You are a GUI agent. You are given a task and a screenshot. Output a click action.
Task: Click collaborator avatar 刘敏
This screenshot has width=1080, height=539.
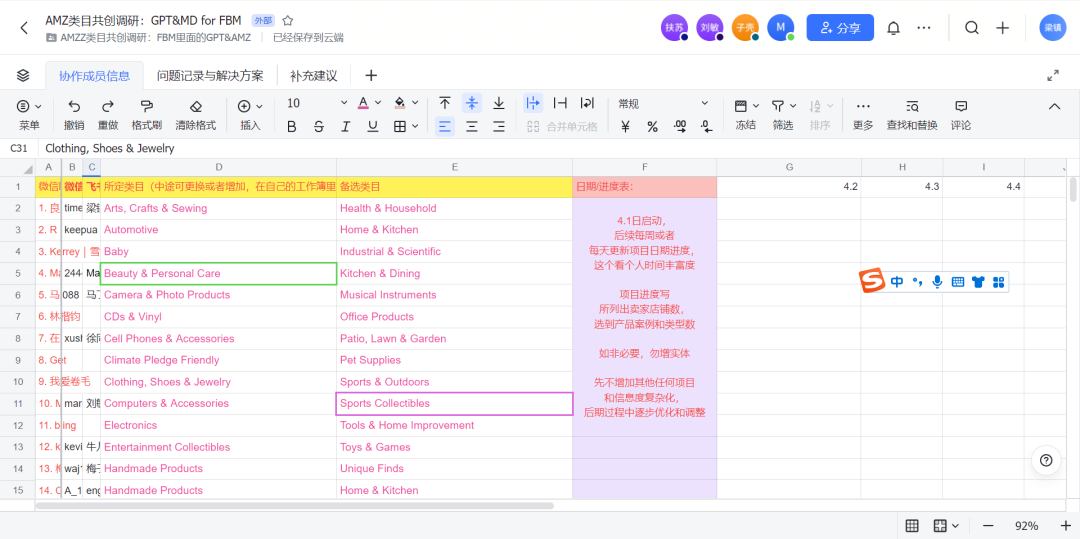tap(709, 28)
